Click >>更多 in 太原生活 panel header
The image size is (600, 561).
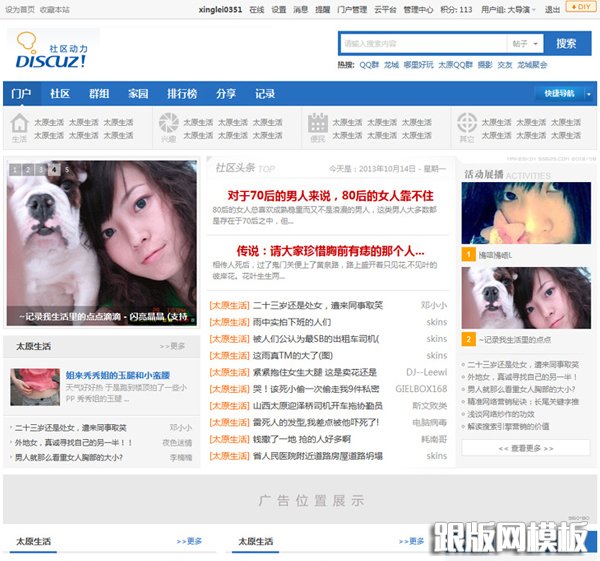coord(172,346)
